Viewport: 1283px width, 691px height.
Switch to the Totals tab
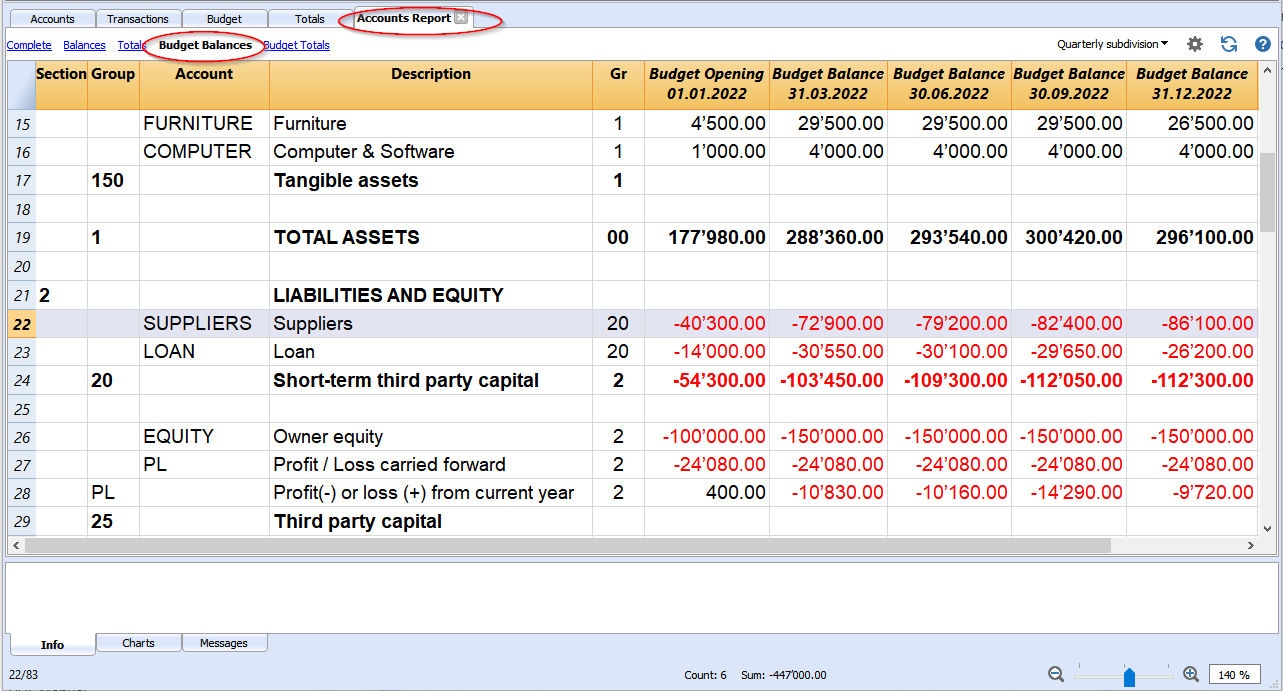point(310,19)
